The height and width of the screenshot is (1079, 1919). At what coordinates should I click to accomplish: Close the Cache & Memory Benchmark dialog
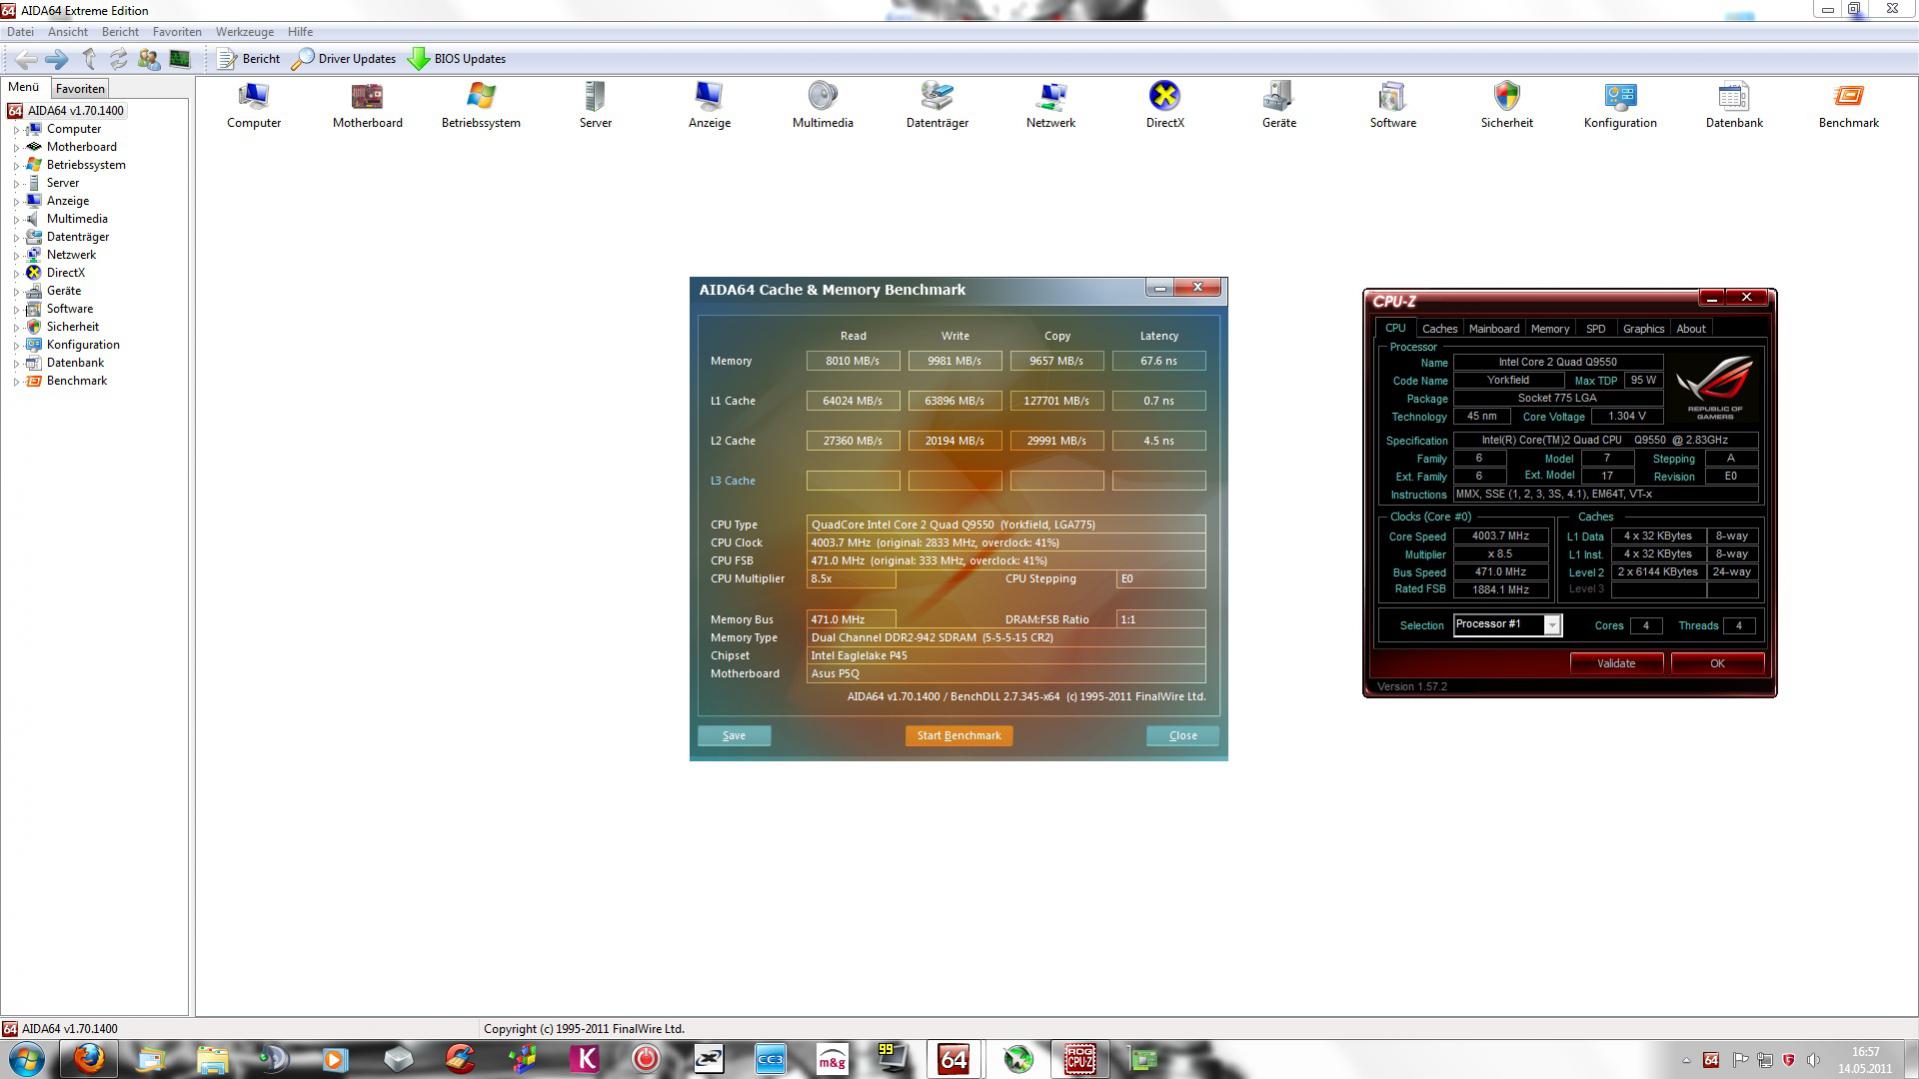(x=1183, y=735)
